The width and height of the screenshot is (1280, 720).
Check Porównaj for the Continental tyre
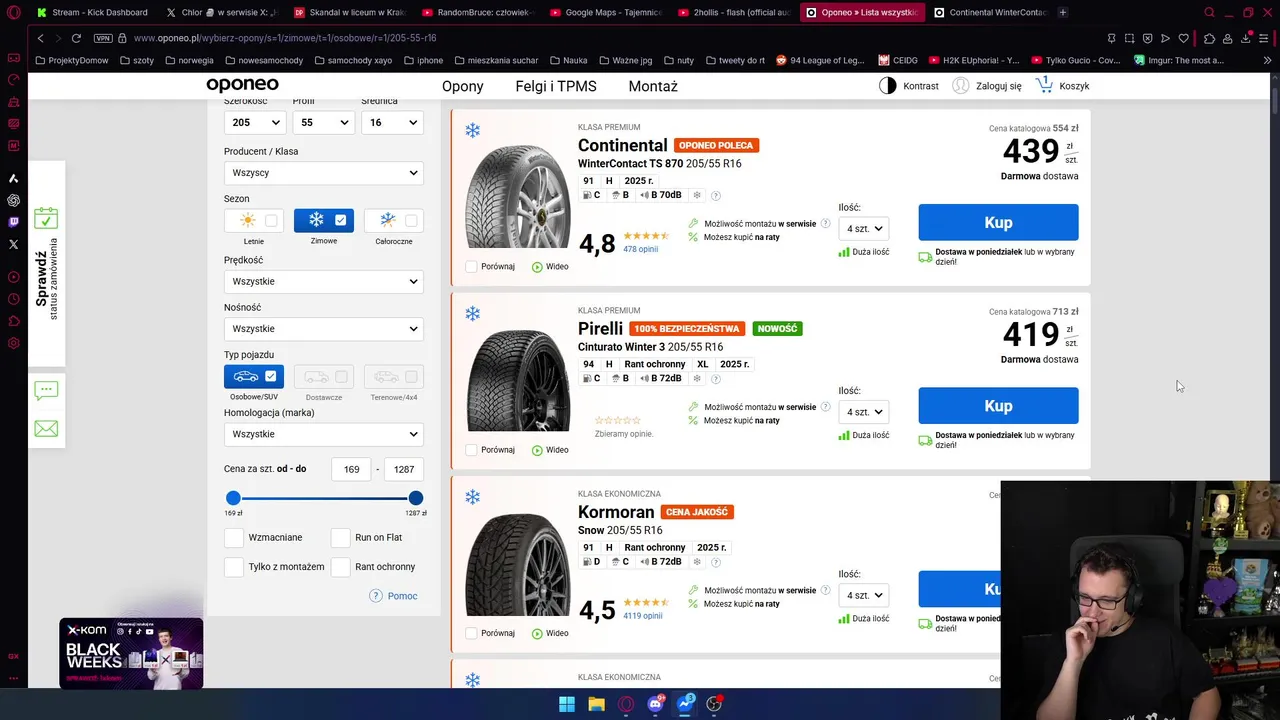(471, 267)
